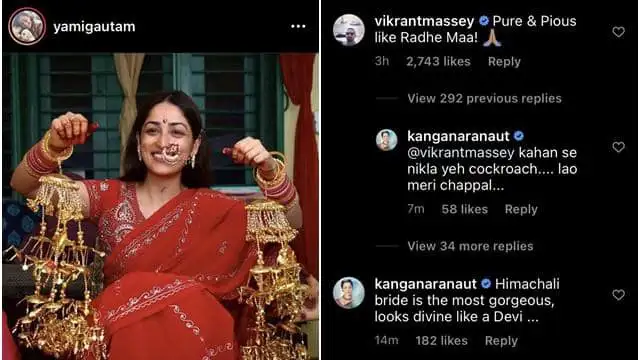Open the vikrantmassey username on top comment
This screenshot has height=360, width=640.
pyautogui.click(x=424, y=21)
